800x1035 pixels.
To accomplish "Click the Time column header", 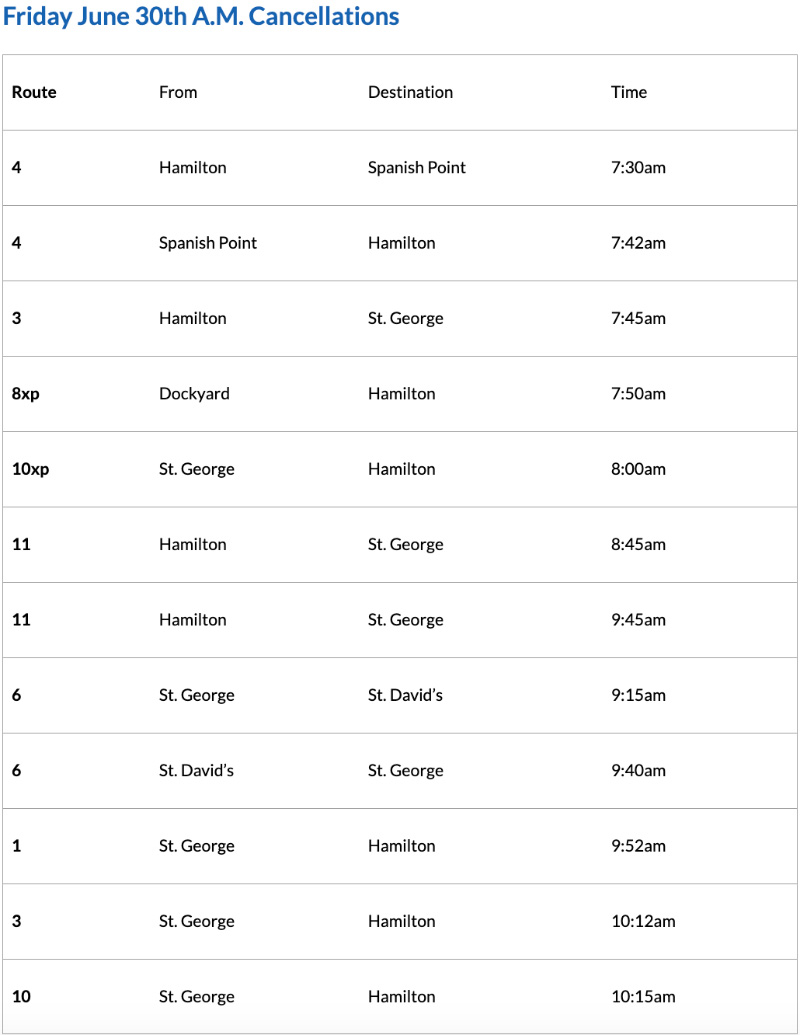I will (x=629, y=92).
